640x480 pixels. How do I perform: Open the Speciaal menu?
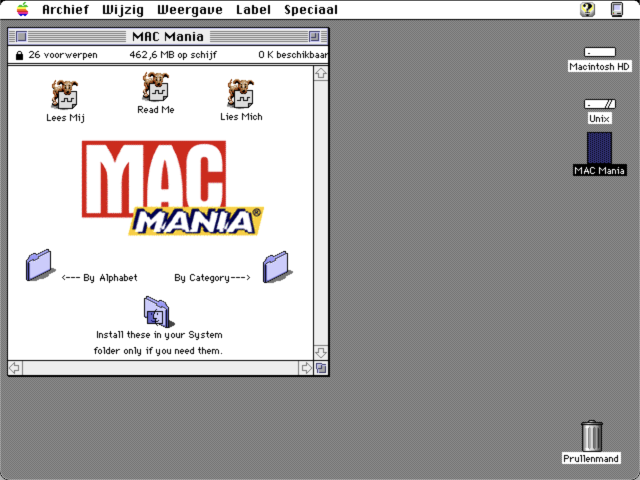pos(311,9)
